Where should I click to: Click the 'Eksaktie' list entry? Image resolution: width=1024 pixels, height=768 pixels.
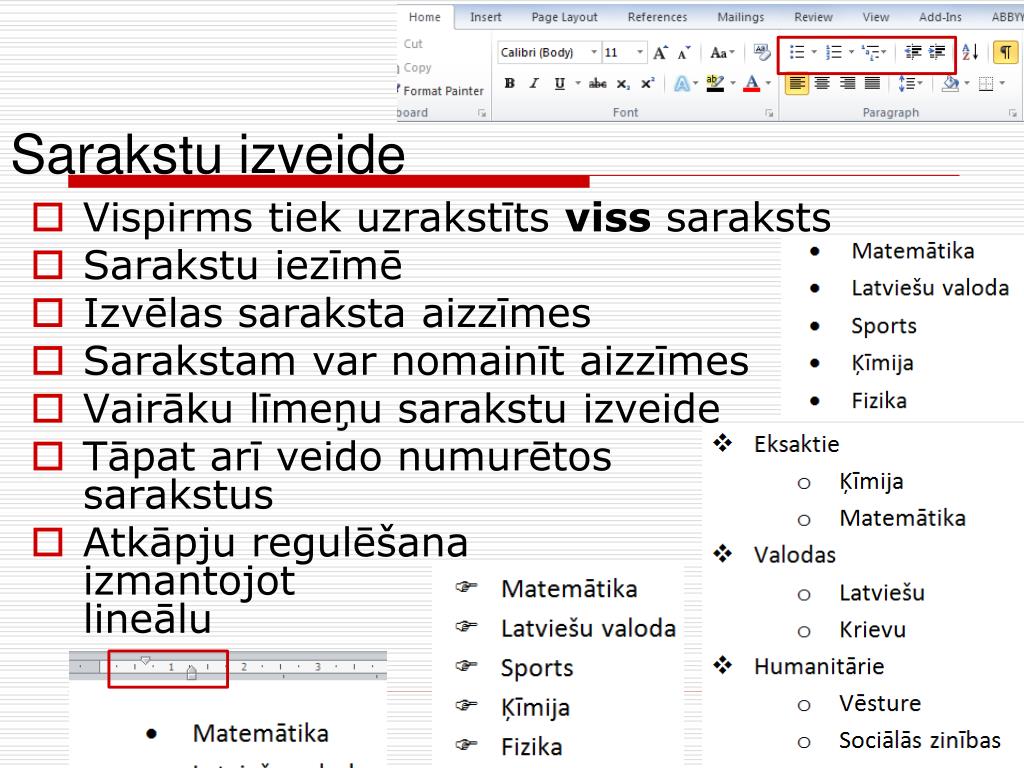pyautogui.click(x=796, y=444)
